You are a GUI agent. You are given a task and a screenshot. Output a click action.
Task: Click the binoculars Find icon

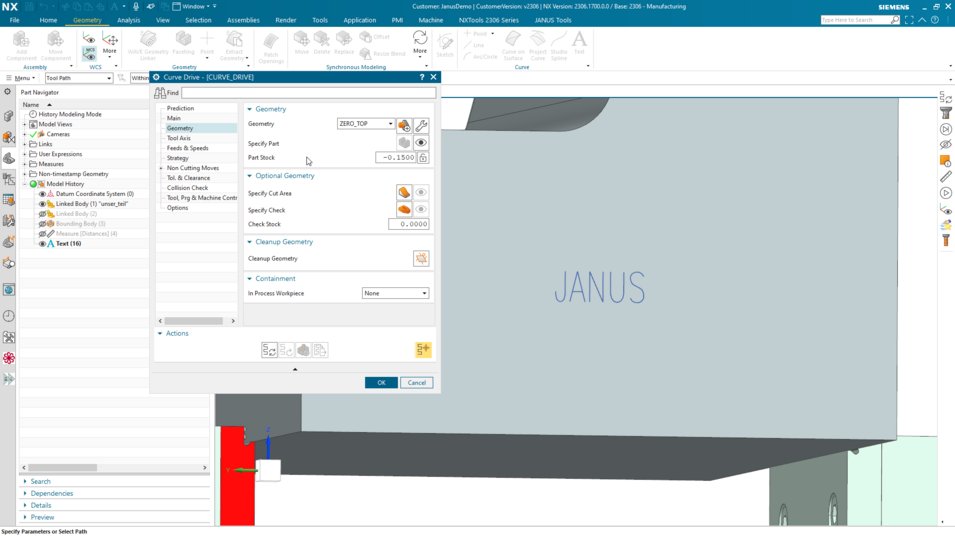tap(160, 93)
